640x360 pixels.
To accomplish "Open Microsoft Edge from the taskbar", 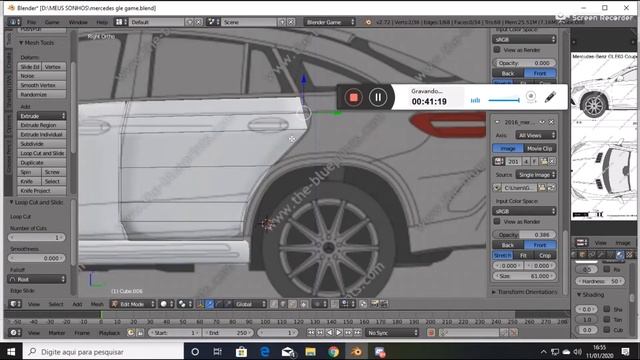I will point(264,351).
